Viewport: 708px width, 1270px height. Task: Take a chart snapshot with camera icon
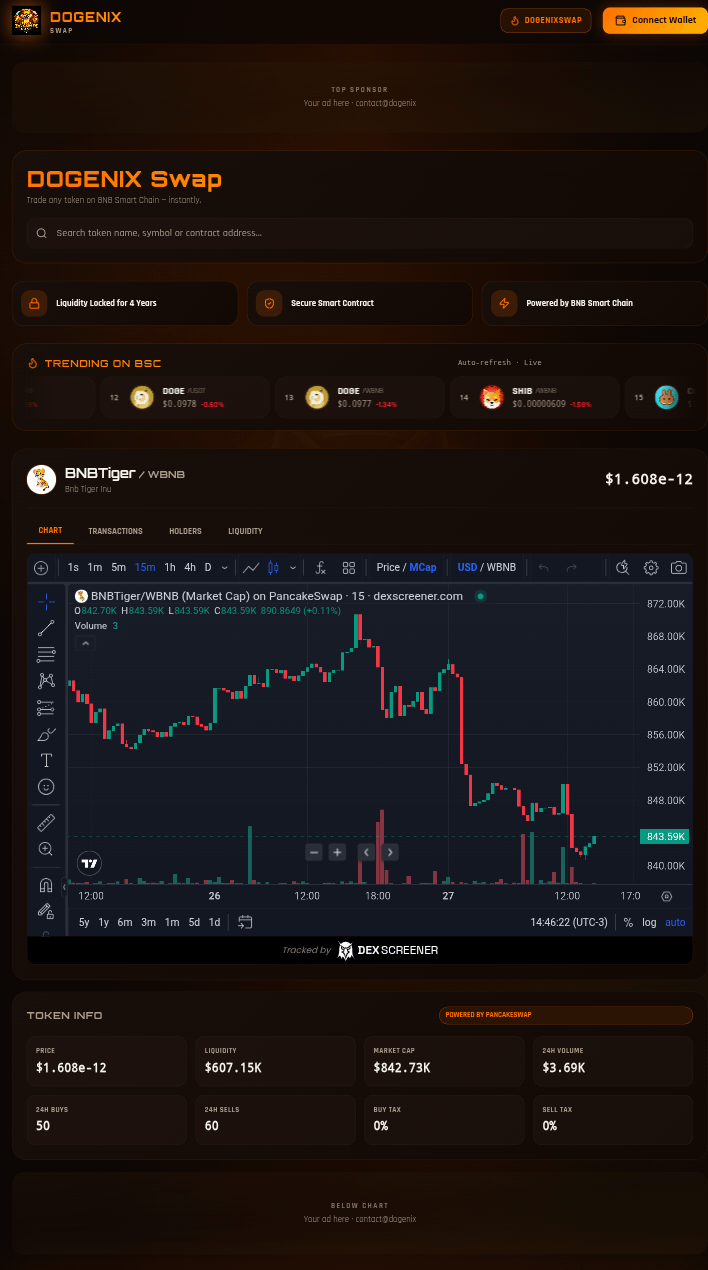pyautogui.click(x=679, y=568)
